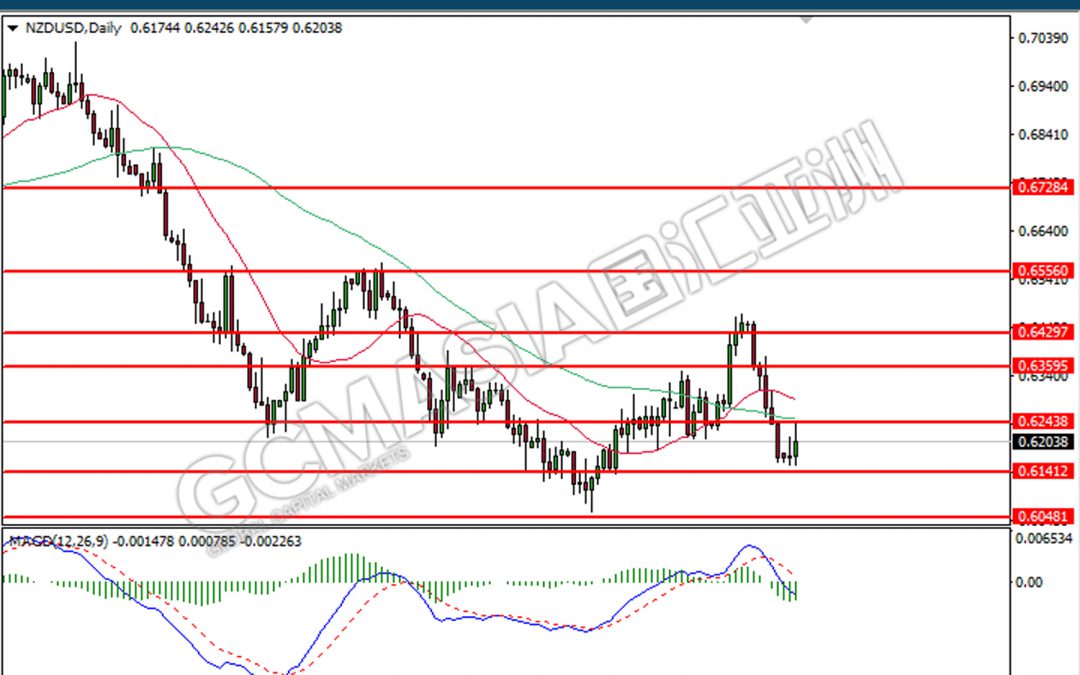The width and height of the screenshot is (1080, 675).
Task: Click the MACD zero level 0.00 label
Action: [1029, 583]
